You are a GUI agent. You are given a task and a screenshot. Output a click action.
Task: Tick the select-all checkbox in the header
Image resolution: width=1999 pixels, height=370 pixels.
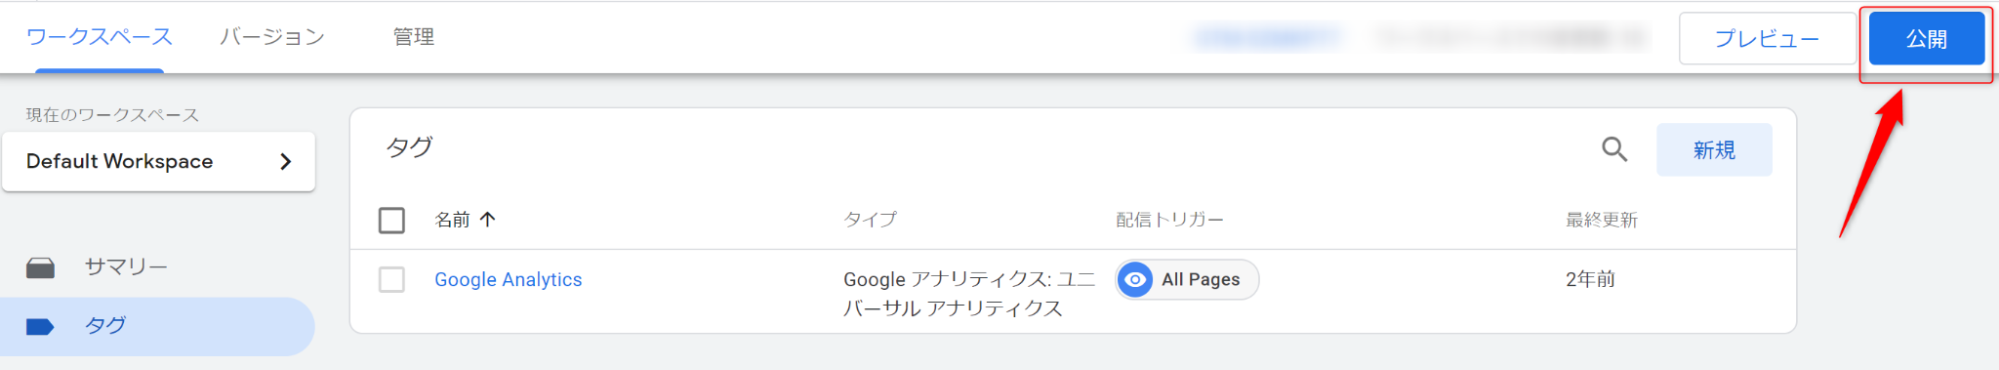(392, 220)
